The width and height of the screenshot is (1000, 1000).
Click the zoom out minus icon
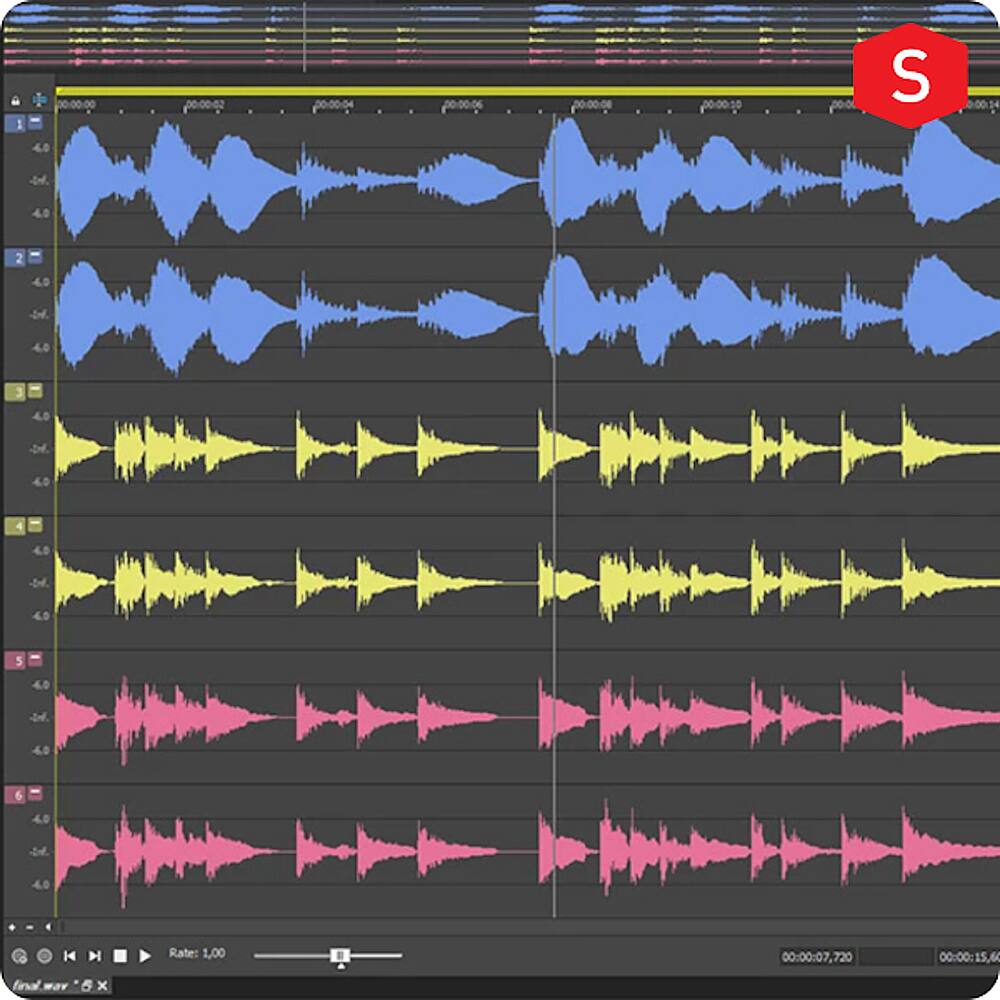tap(30, 927)
